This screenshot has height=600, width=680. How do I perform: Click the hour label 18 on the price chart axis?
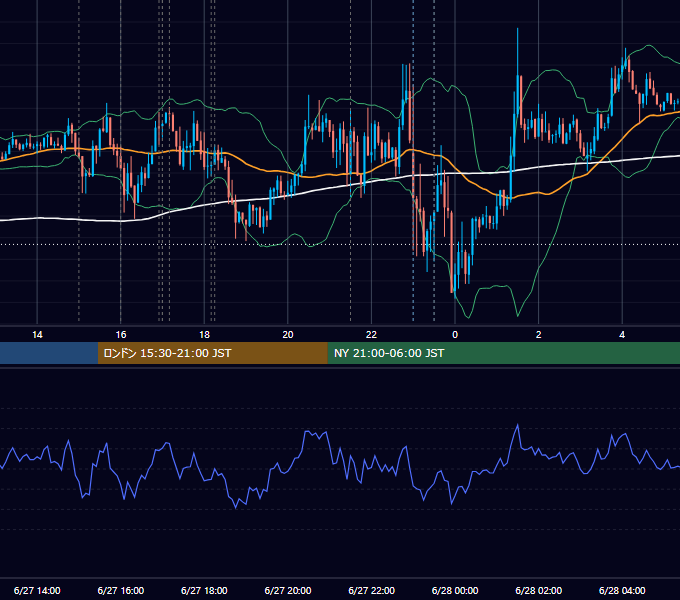[204, 335]
